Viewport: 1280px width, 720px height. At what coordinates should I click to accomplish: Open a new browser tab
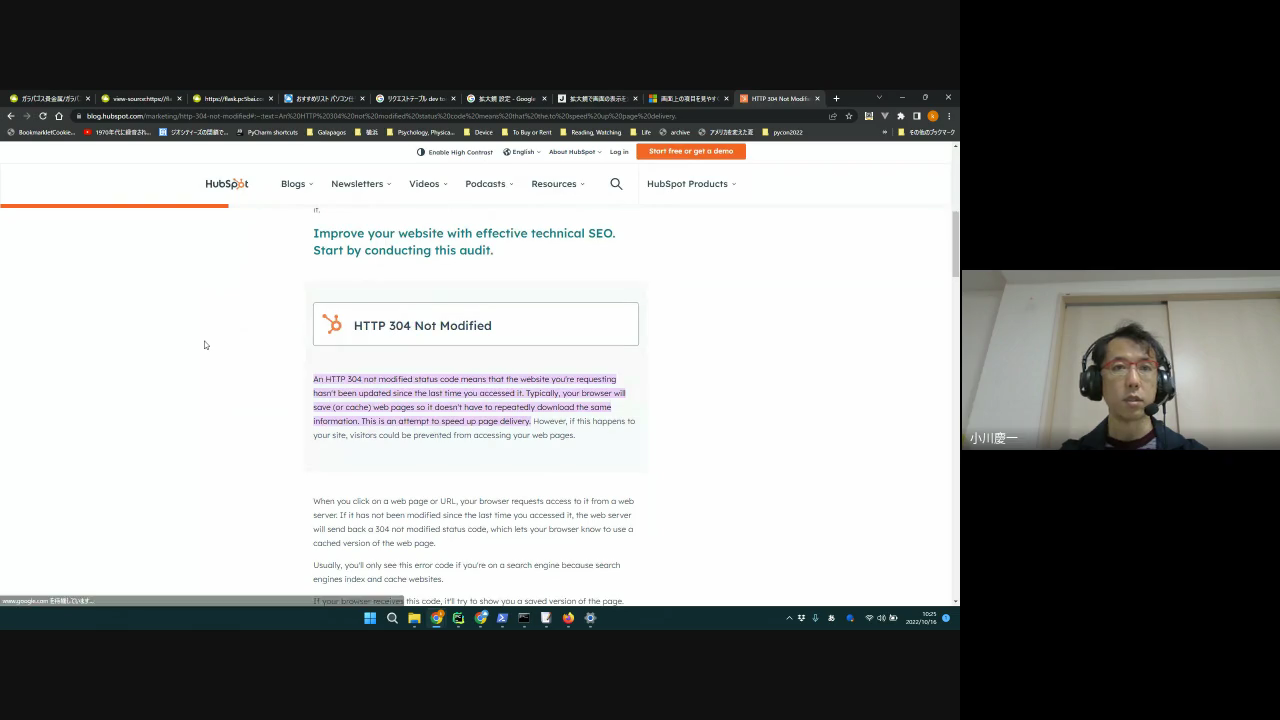(836, 99)
